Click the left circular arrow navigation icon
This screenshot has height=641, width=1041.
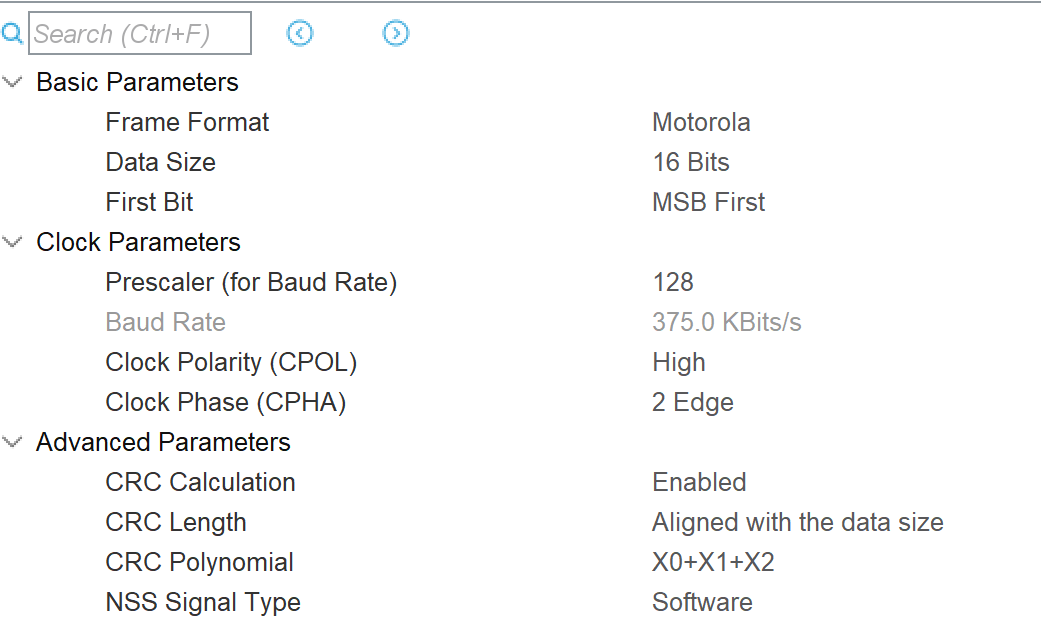[x=300, y=33]
